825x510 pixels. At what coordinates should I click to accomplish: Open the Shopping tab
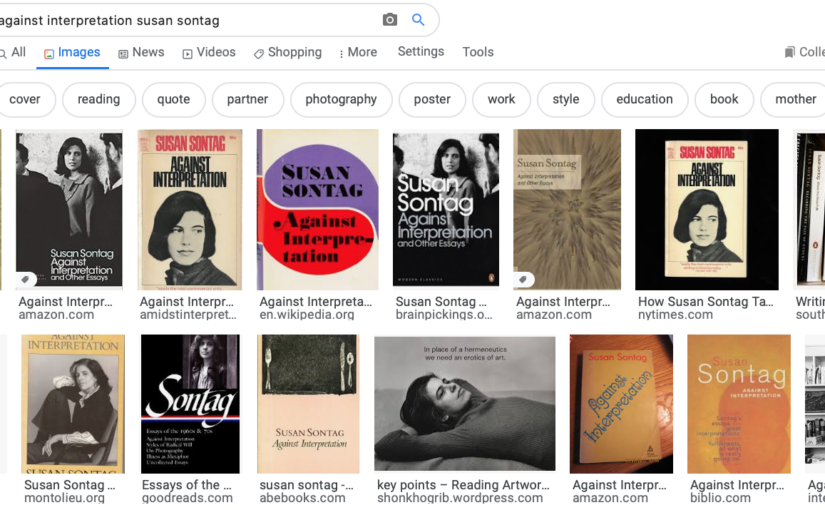pos(288,52)
